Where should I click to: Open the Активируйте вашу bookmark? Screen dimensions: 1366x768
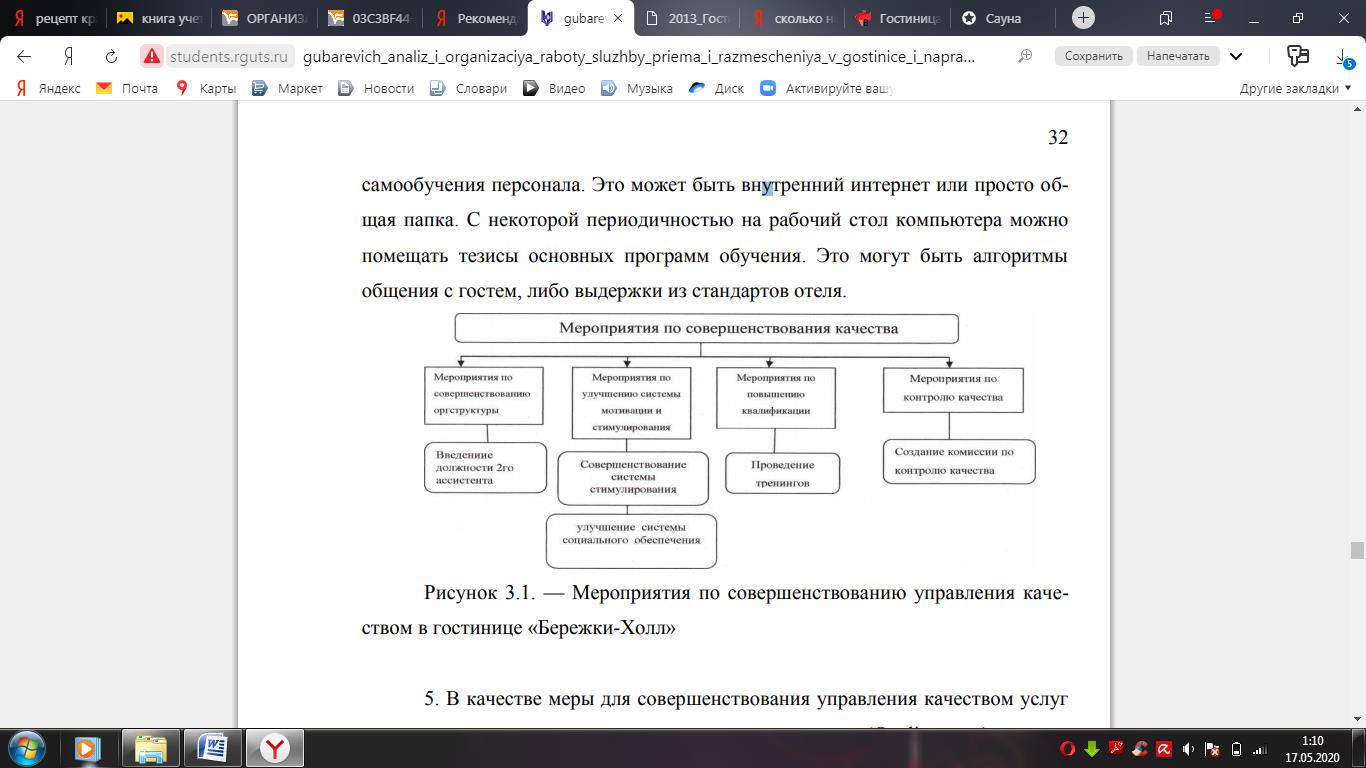[827, 88]
